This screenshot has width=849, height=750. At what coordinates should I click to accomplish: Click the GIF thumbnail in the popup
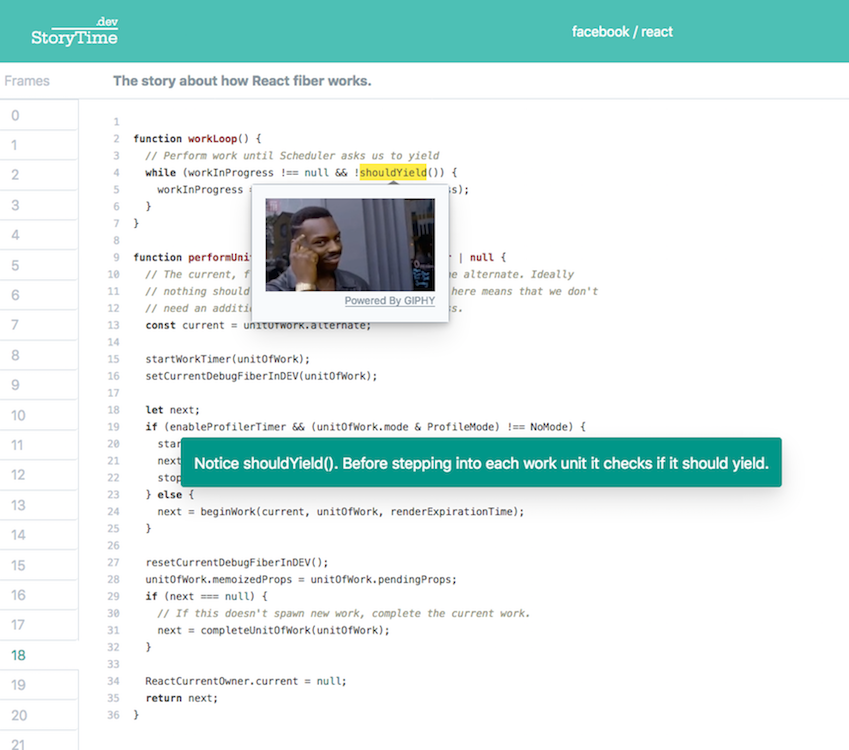pyautogui.click(x=350, y=245)
